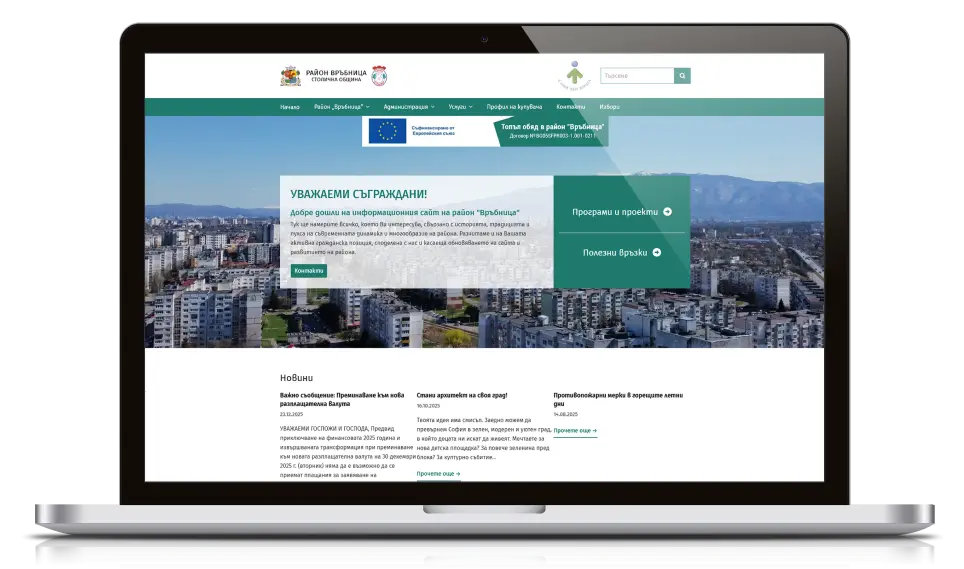
Task: Click the round Vrabnitsa district emblem
Action: [379, 76]
